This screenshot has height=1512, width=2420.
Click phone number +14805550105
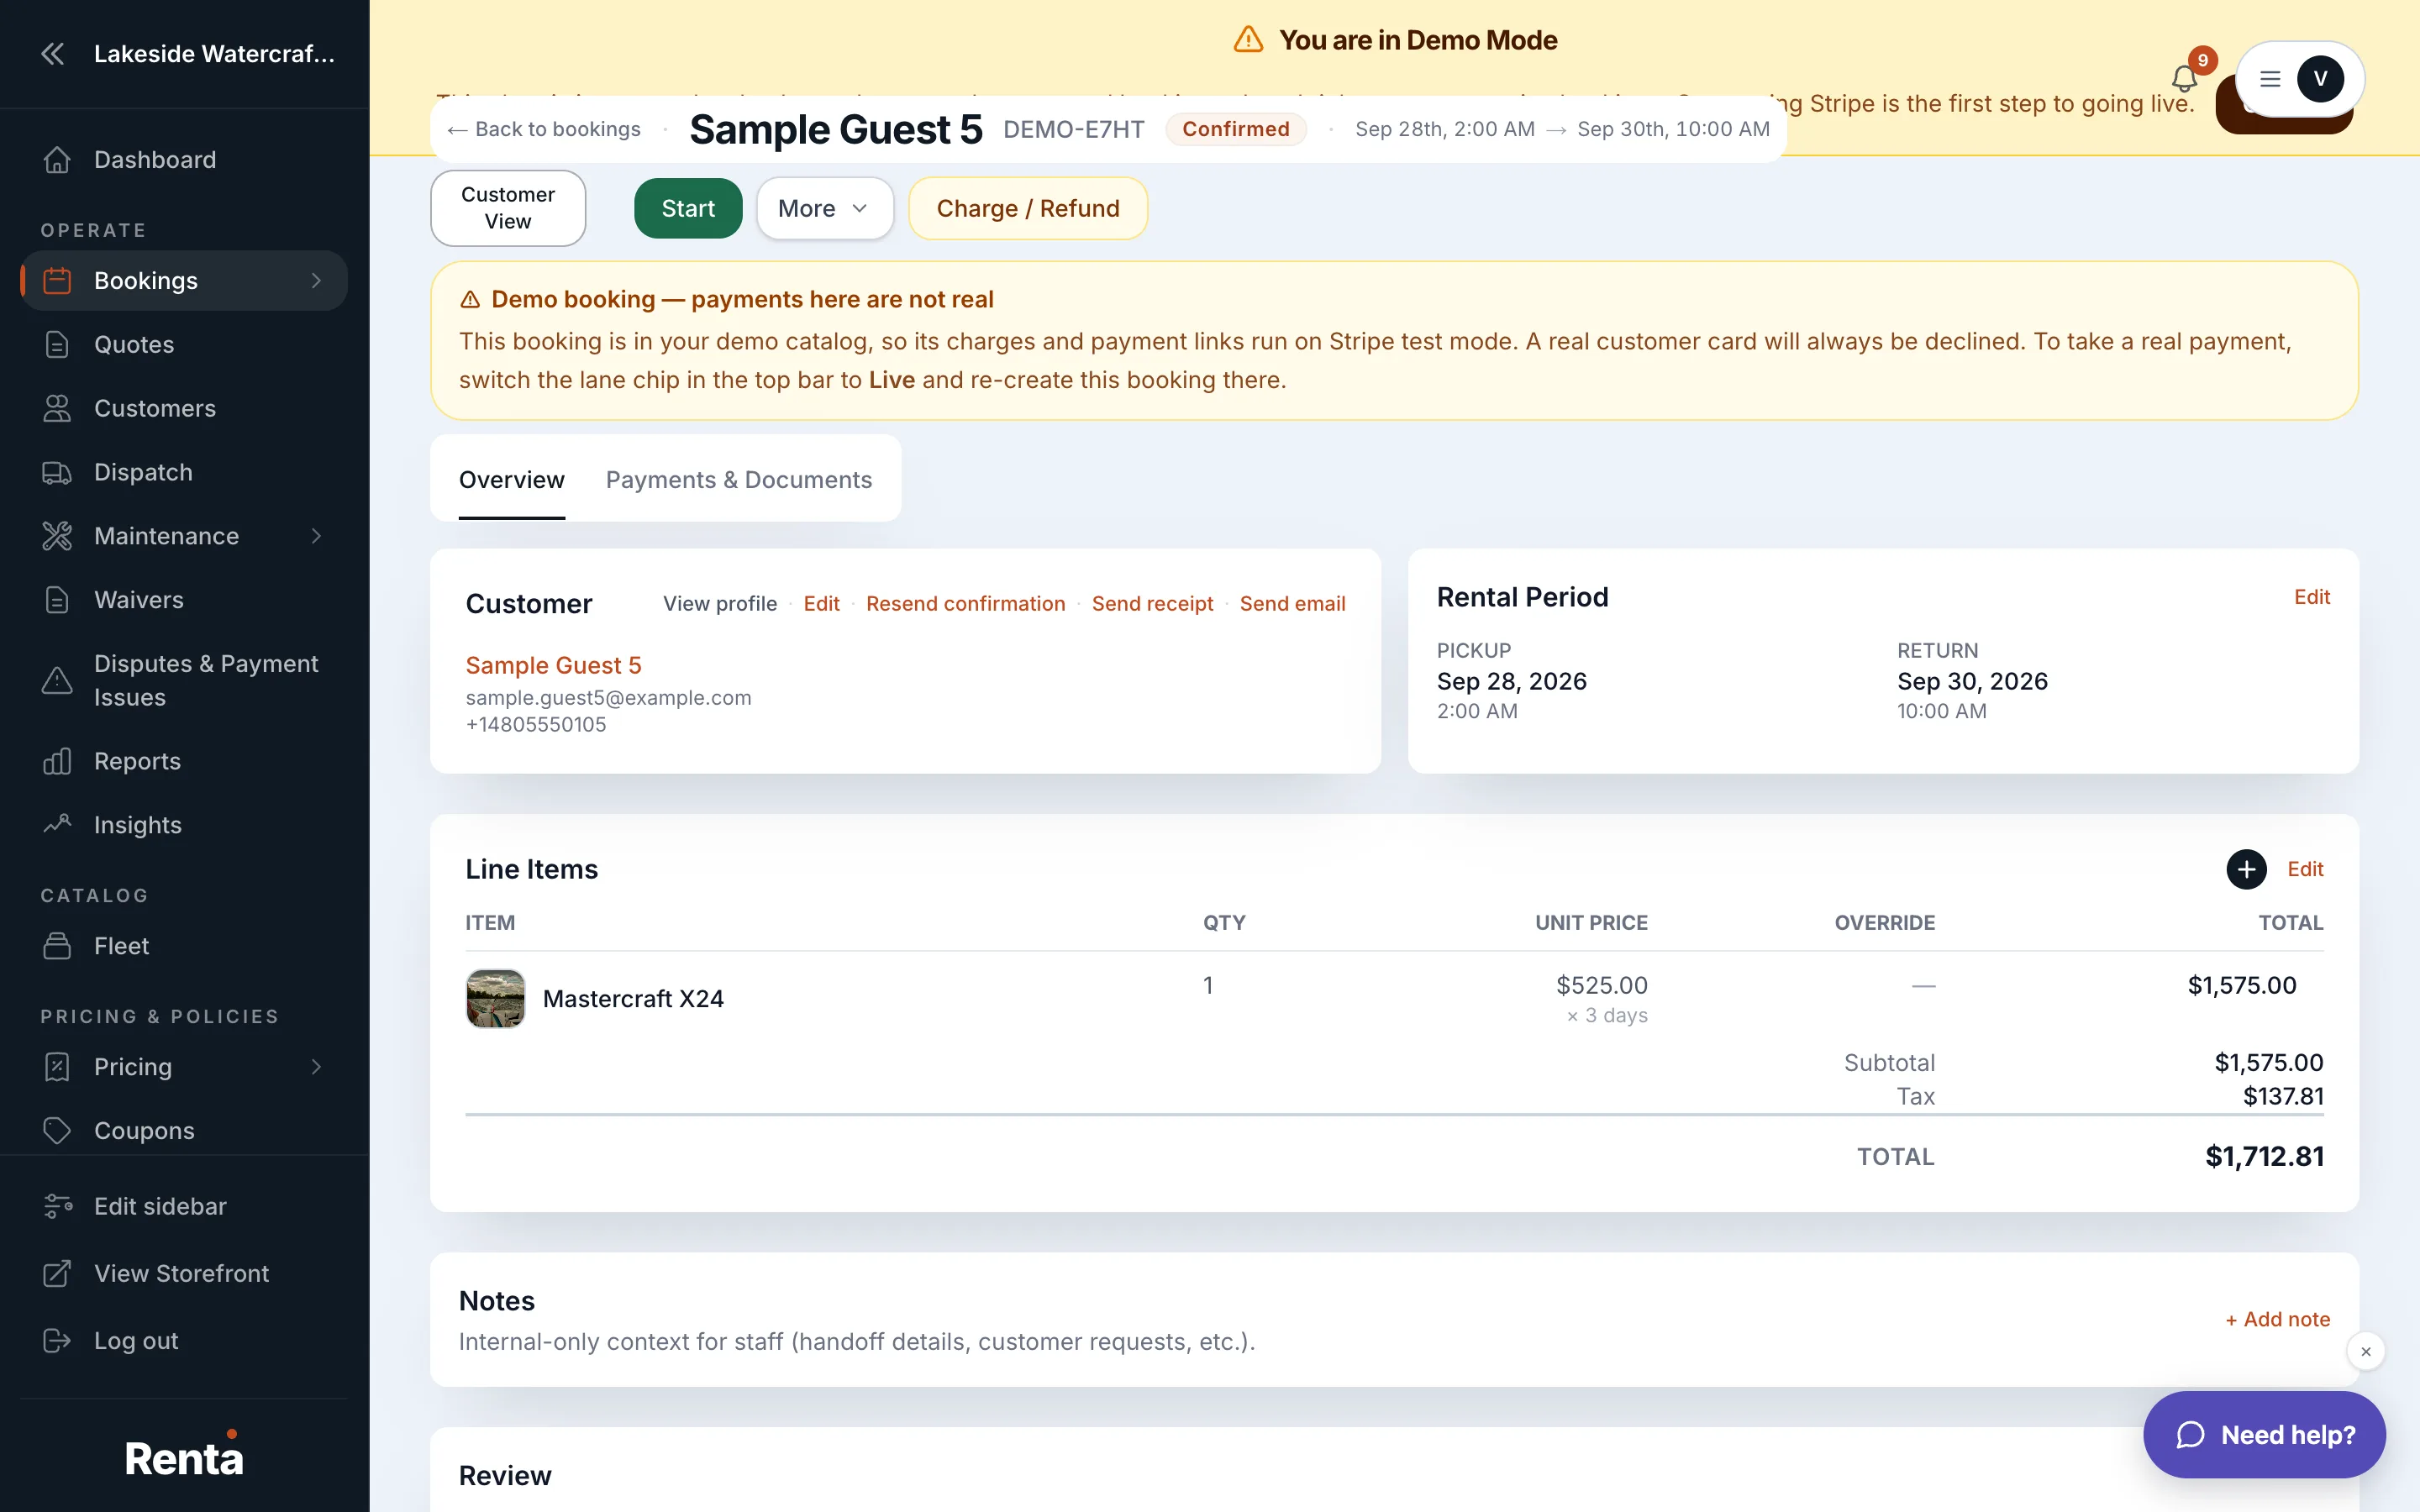536,725
